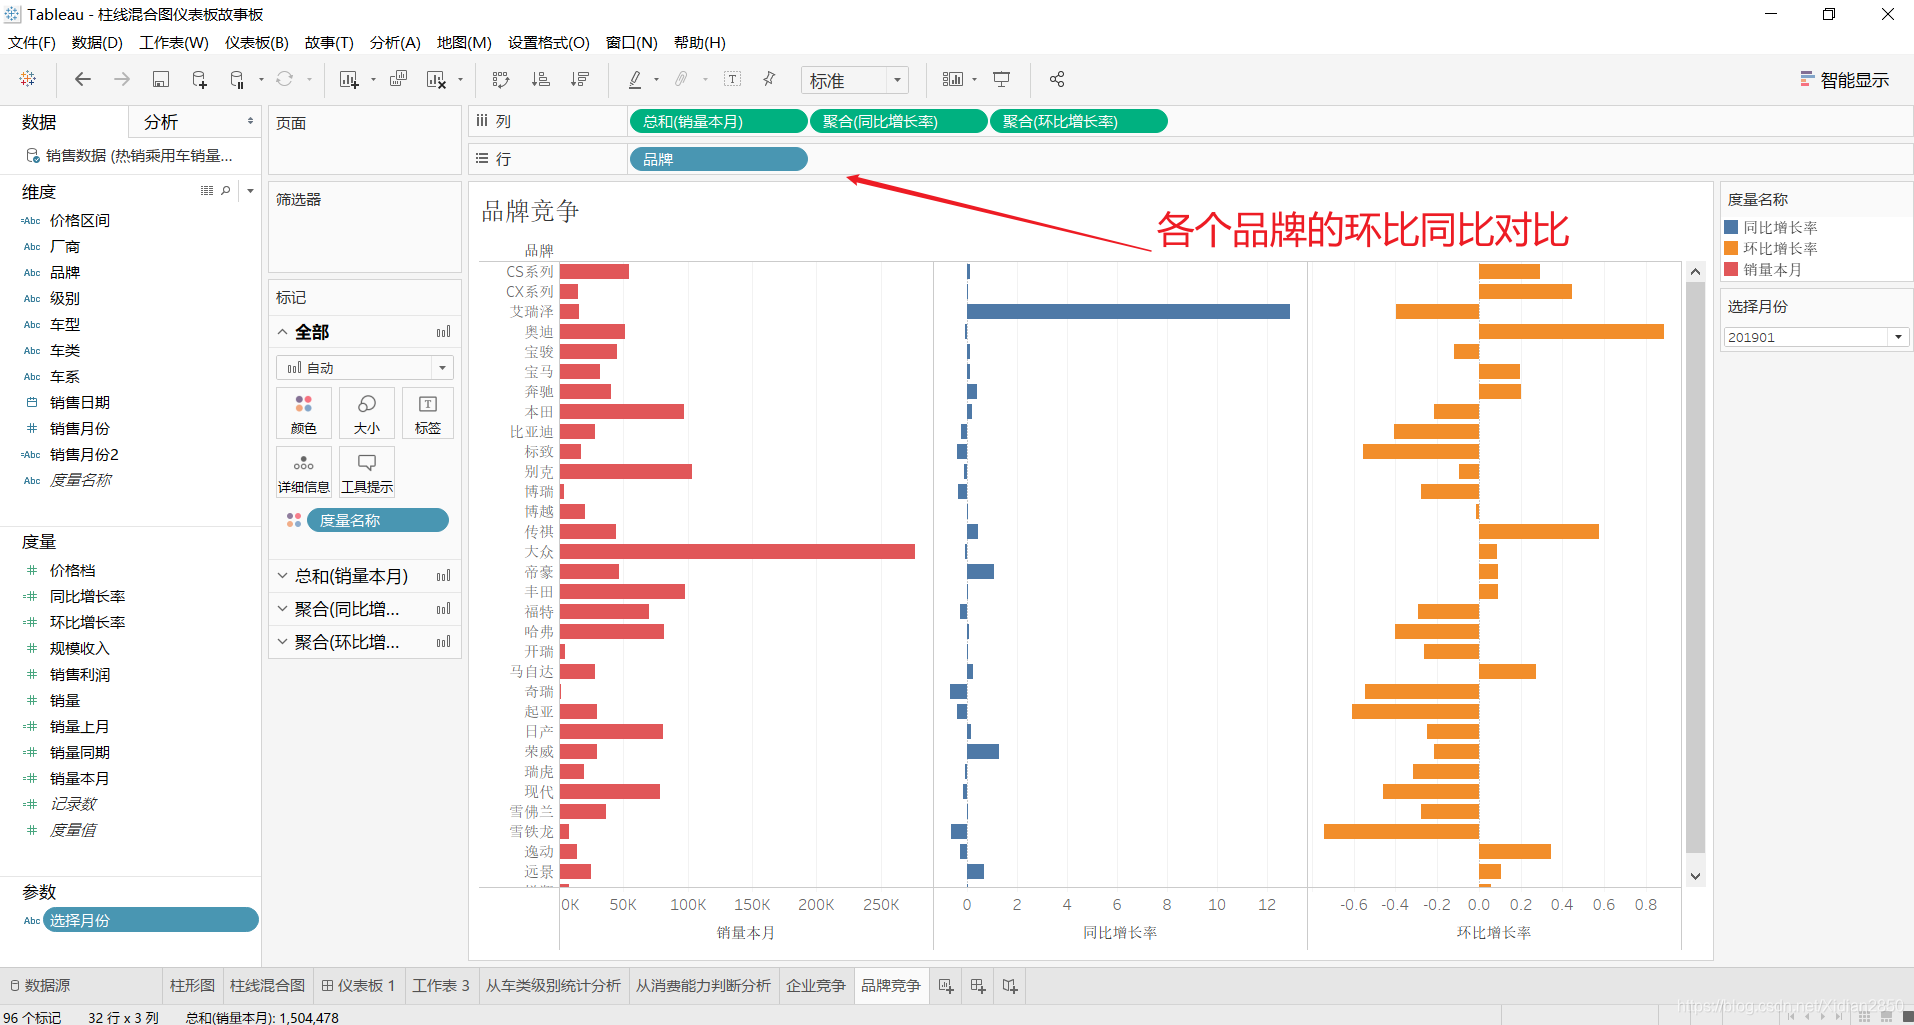
Task: Open the new worksheet dropdown arrow
Action: [373, 80]
